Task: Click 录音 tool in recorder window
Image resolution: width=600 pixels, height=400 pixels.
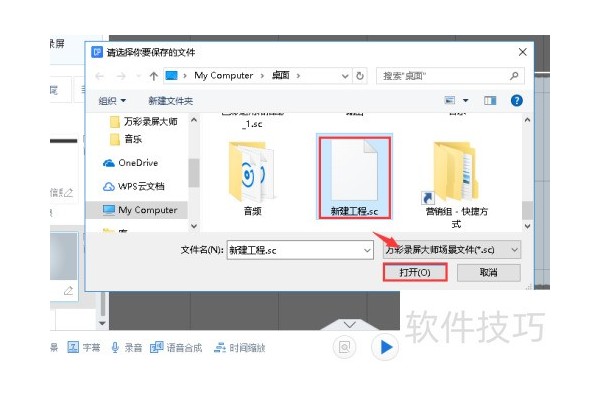Action: point(126,348)
